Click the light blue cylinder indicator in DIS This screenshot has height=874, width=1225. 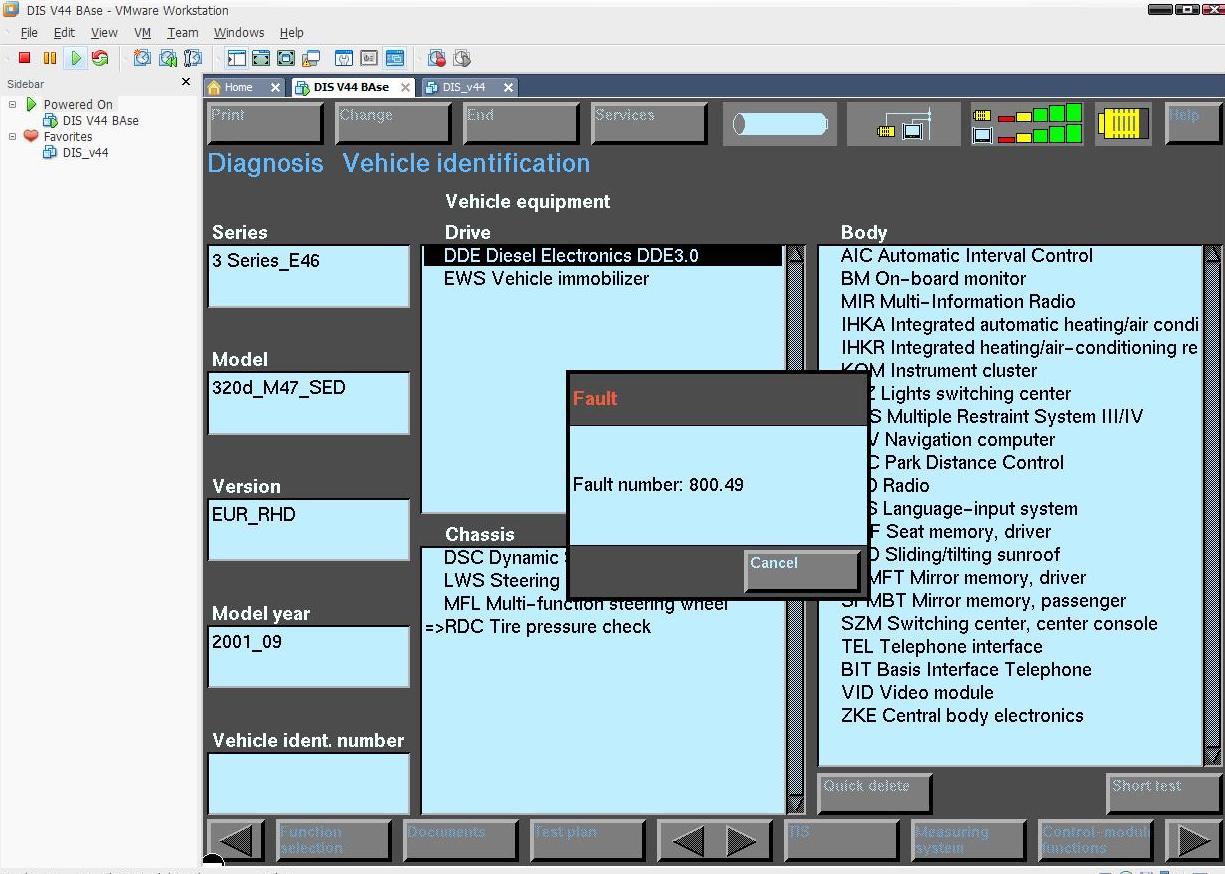coord(780,124)
